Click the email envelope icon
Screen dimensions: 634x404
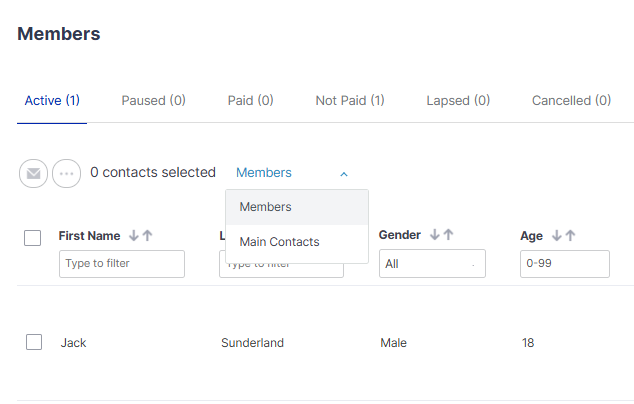pos(33,173)
